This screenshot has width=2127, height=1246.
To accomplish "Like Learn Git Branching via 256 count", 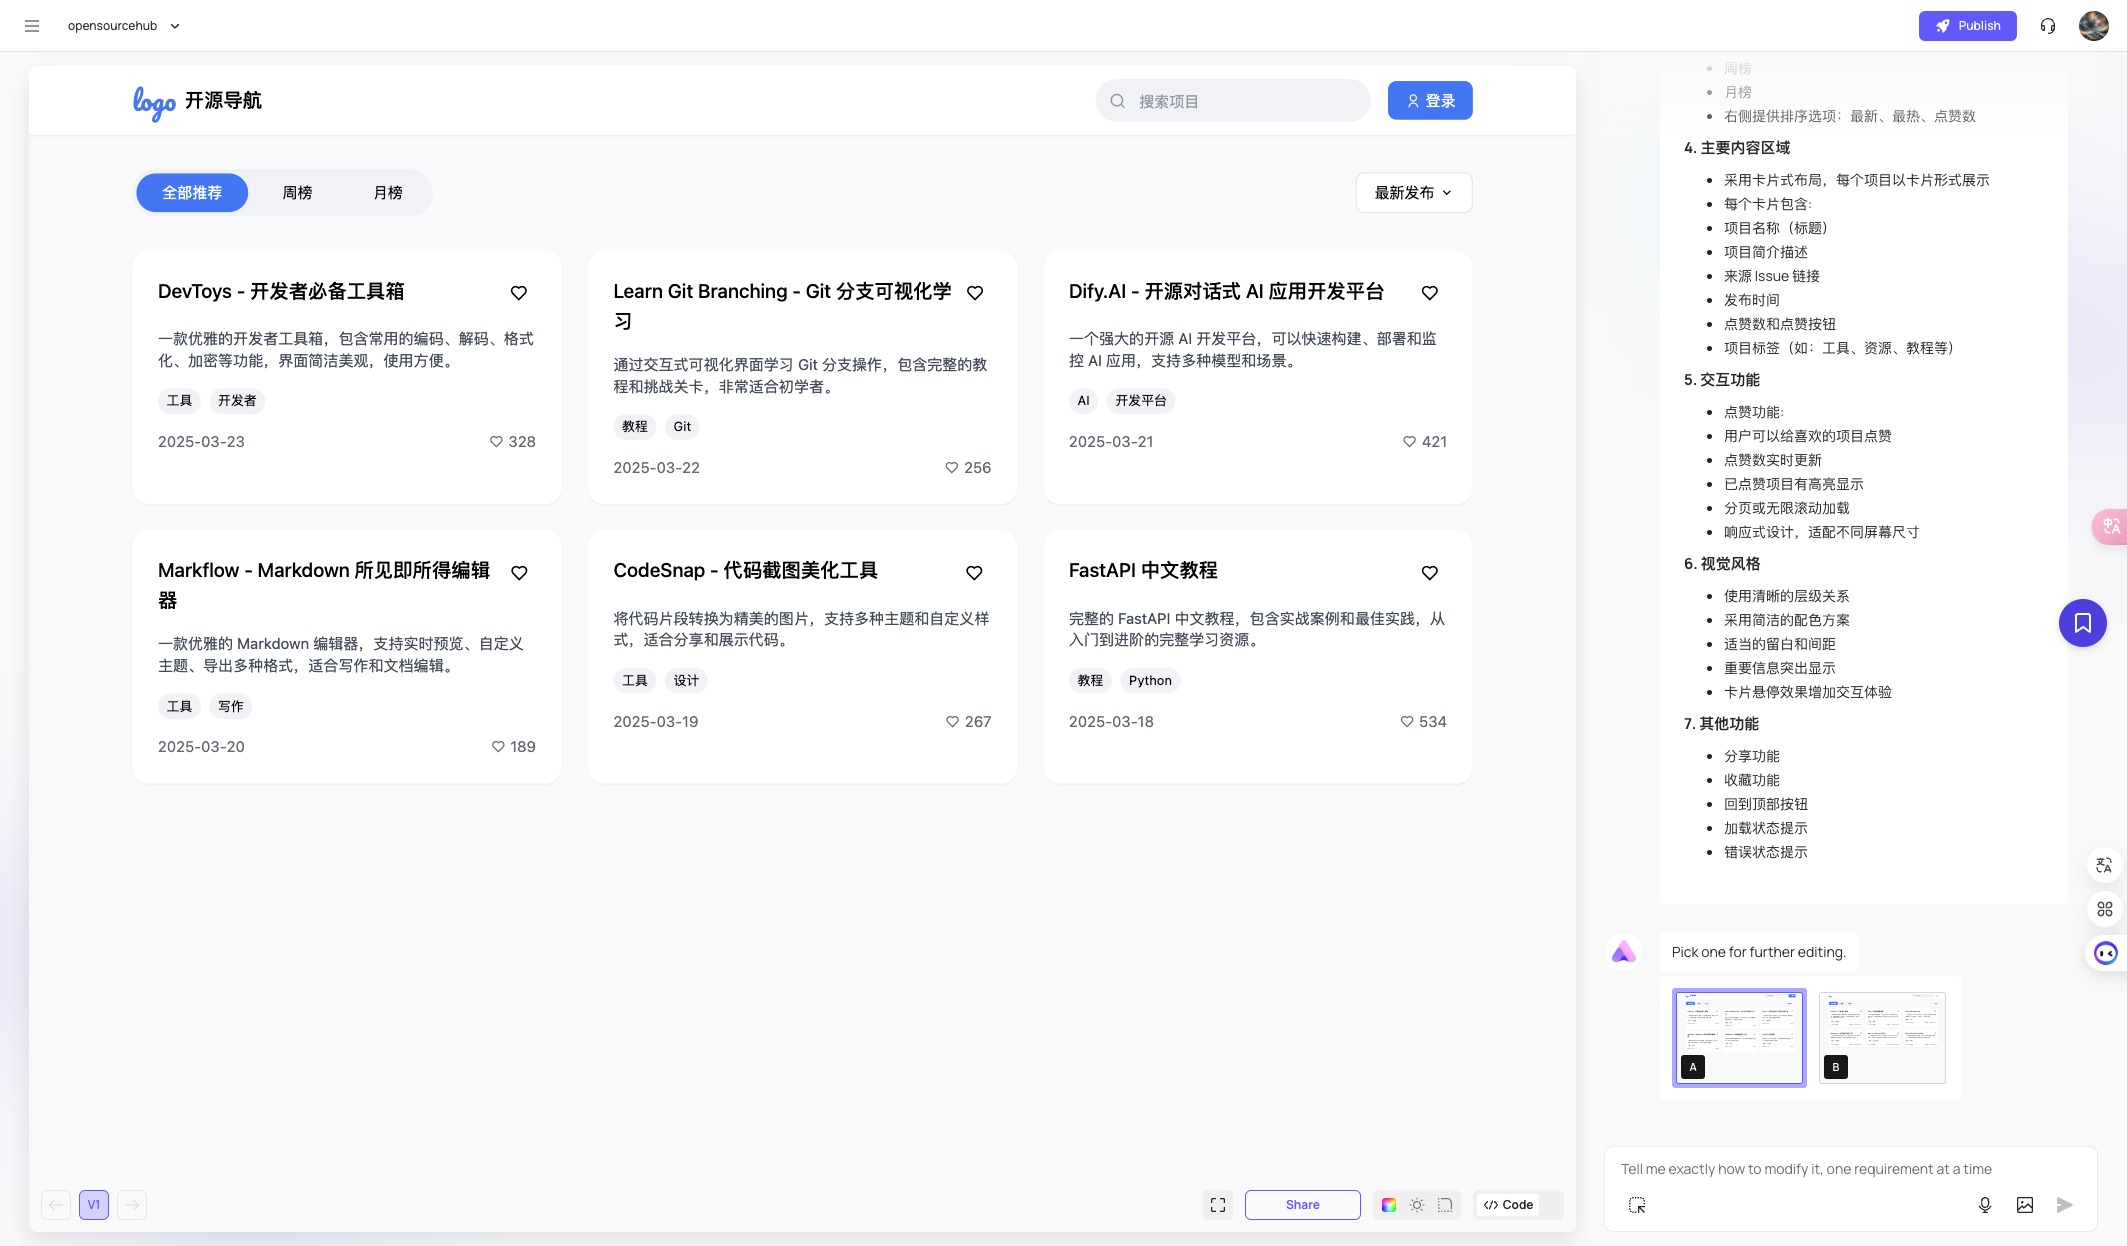I will [968, 468].
